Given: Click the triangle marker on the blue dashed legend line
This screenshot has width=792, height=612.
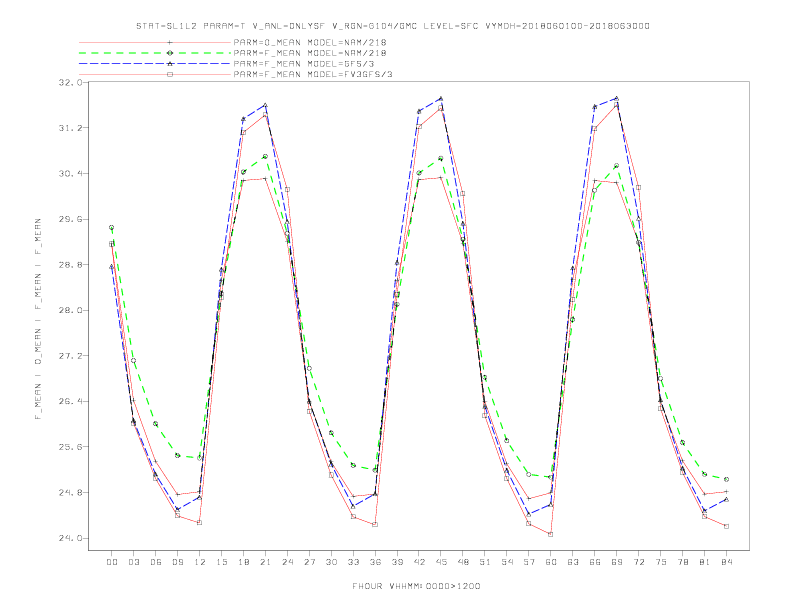Looking at the screenshot, I should pos(170,64).
